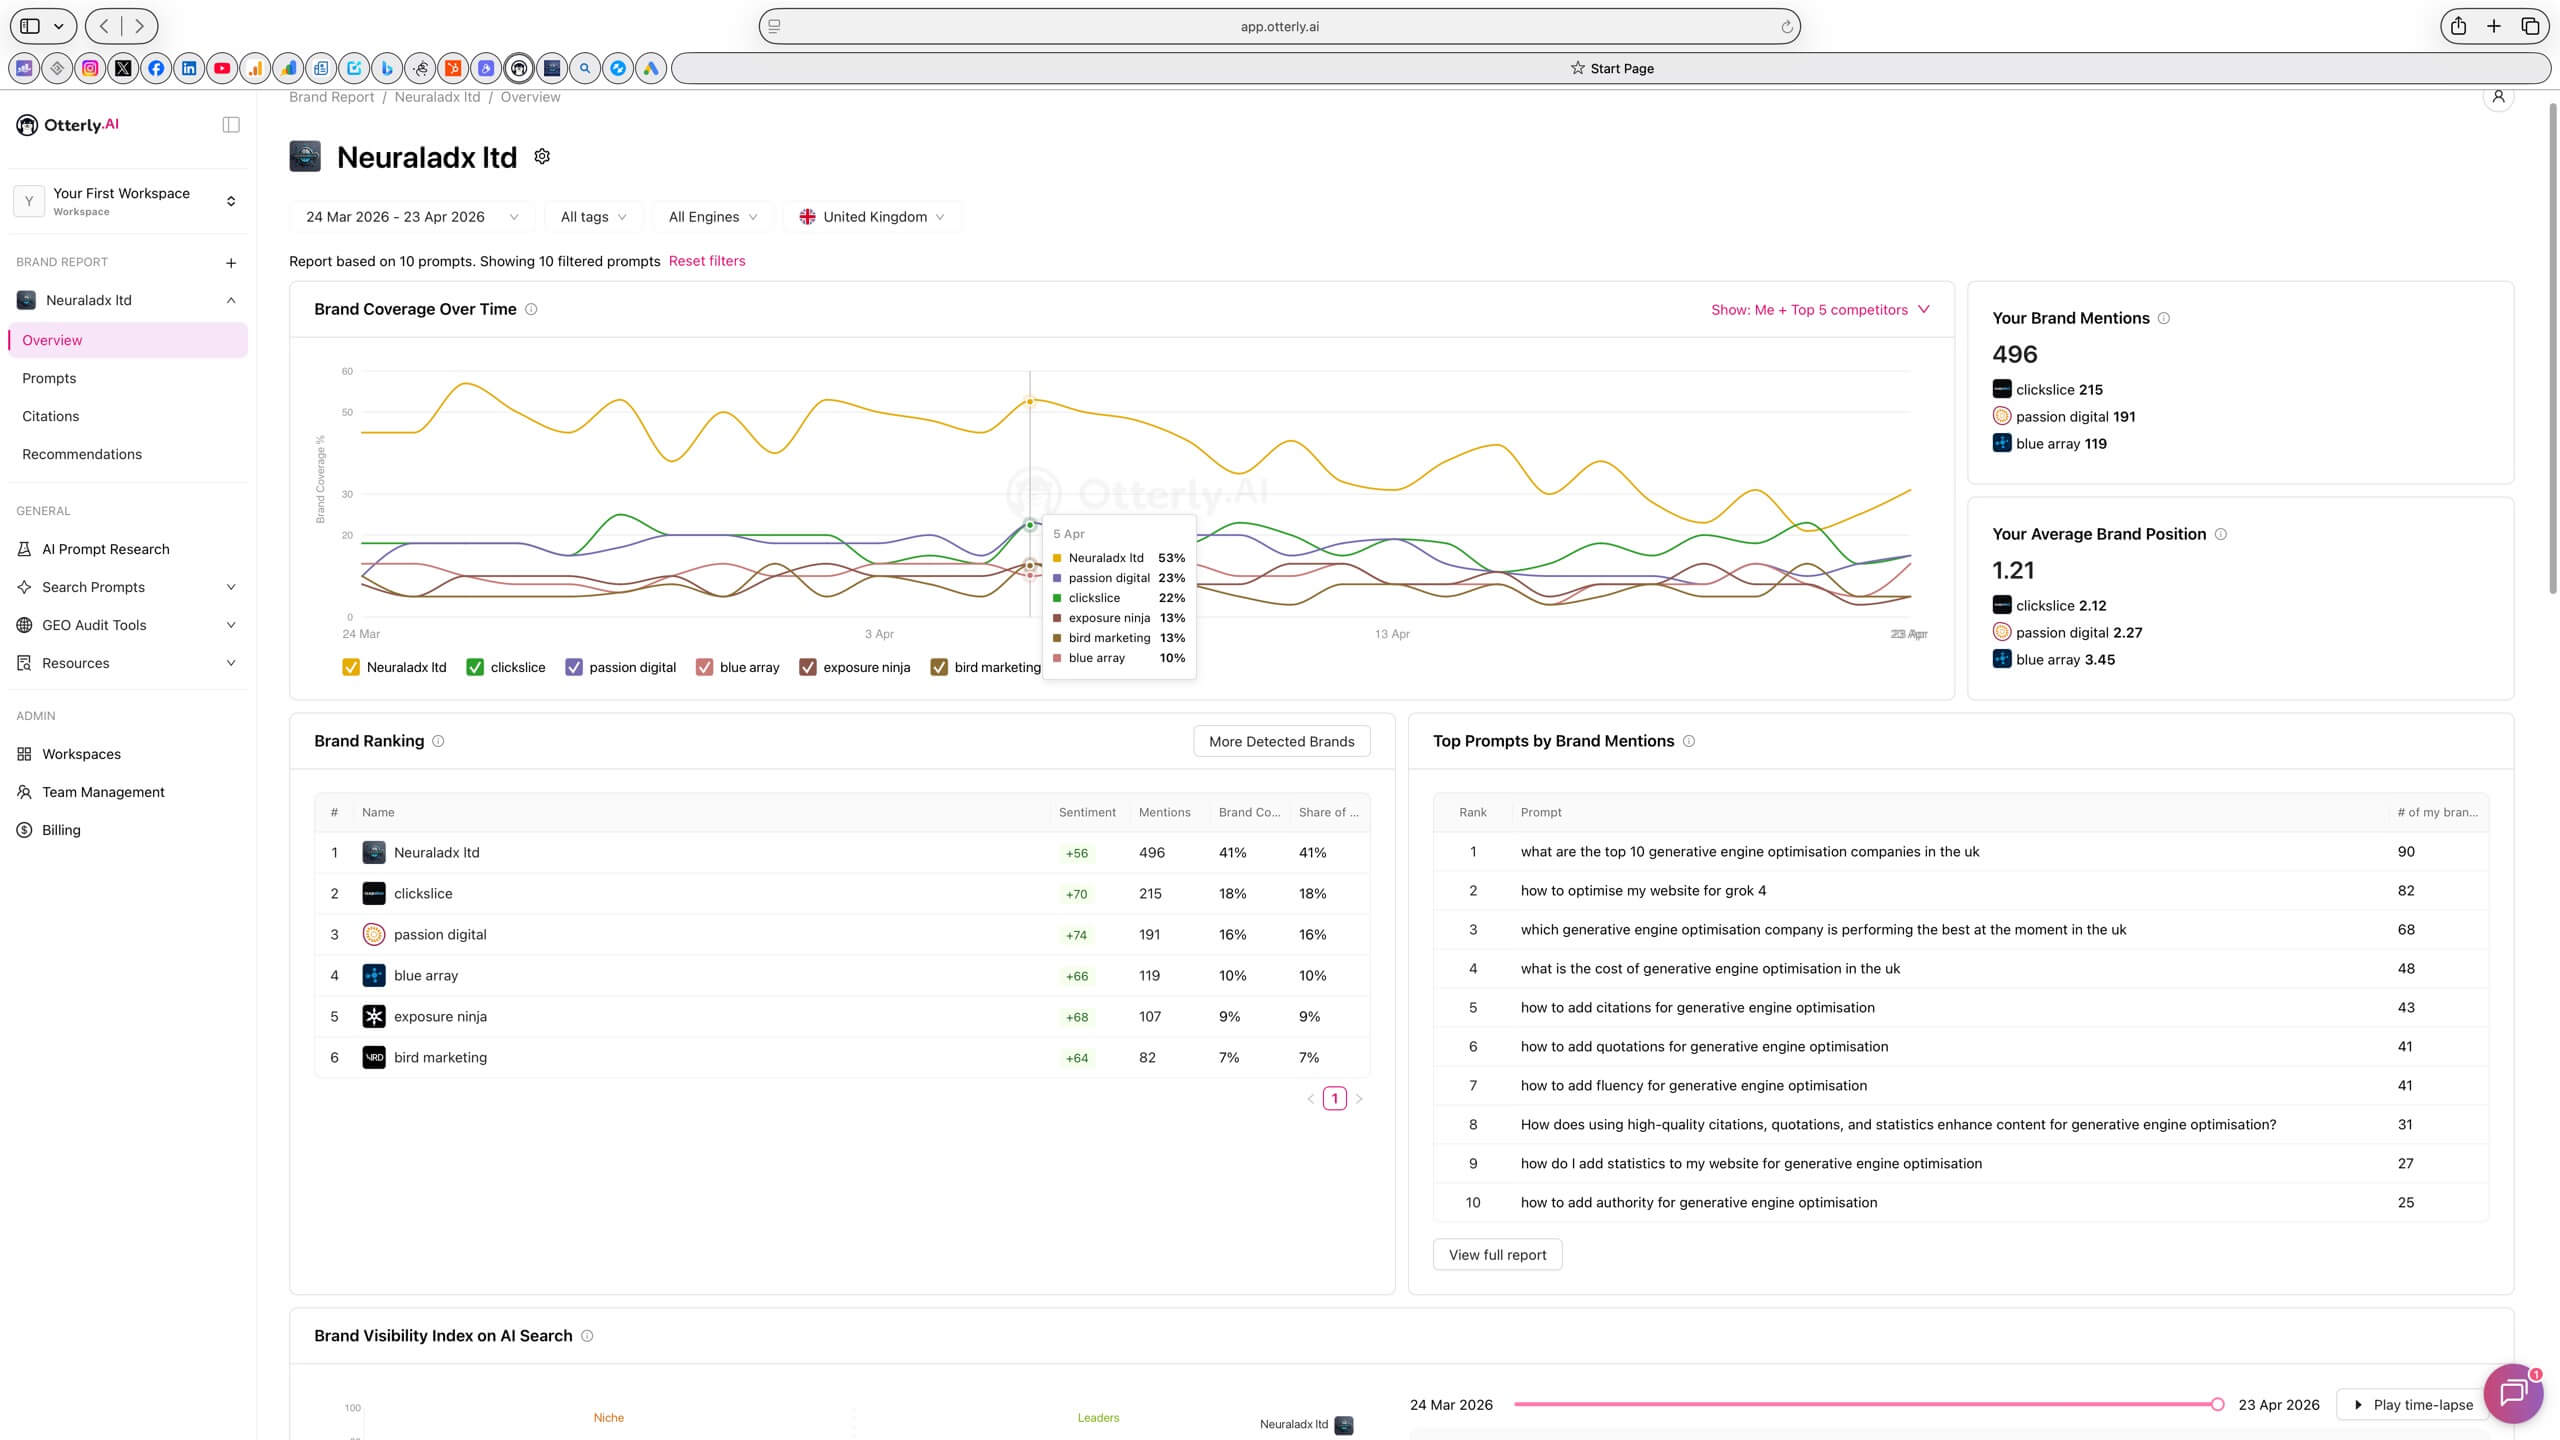Screen dimensions: 2560x1440
Task: Add a new brand report with plus icon
Action: pos(231,263)
